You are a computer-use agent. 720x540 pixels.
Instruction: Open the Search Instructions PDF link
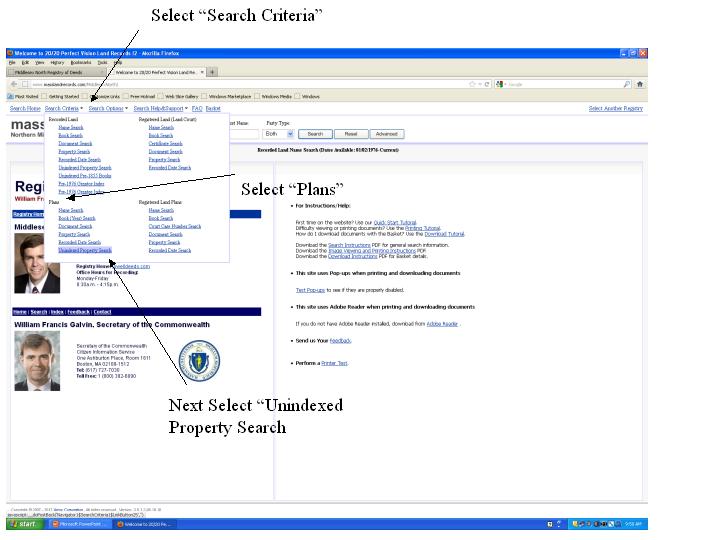coord(349,245)
